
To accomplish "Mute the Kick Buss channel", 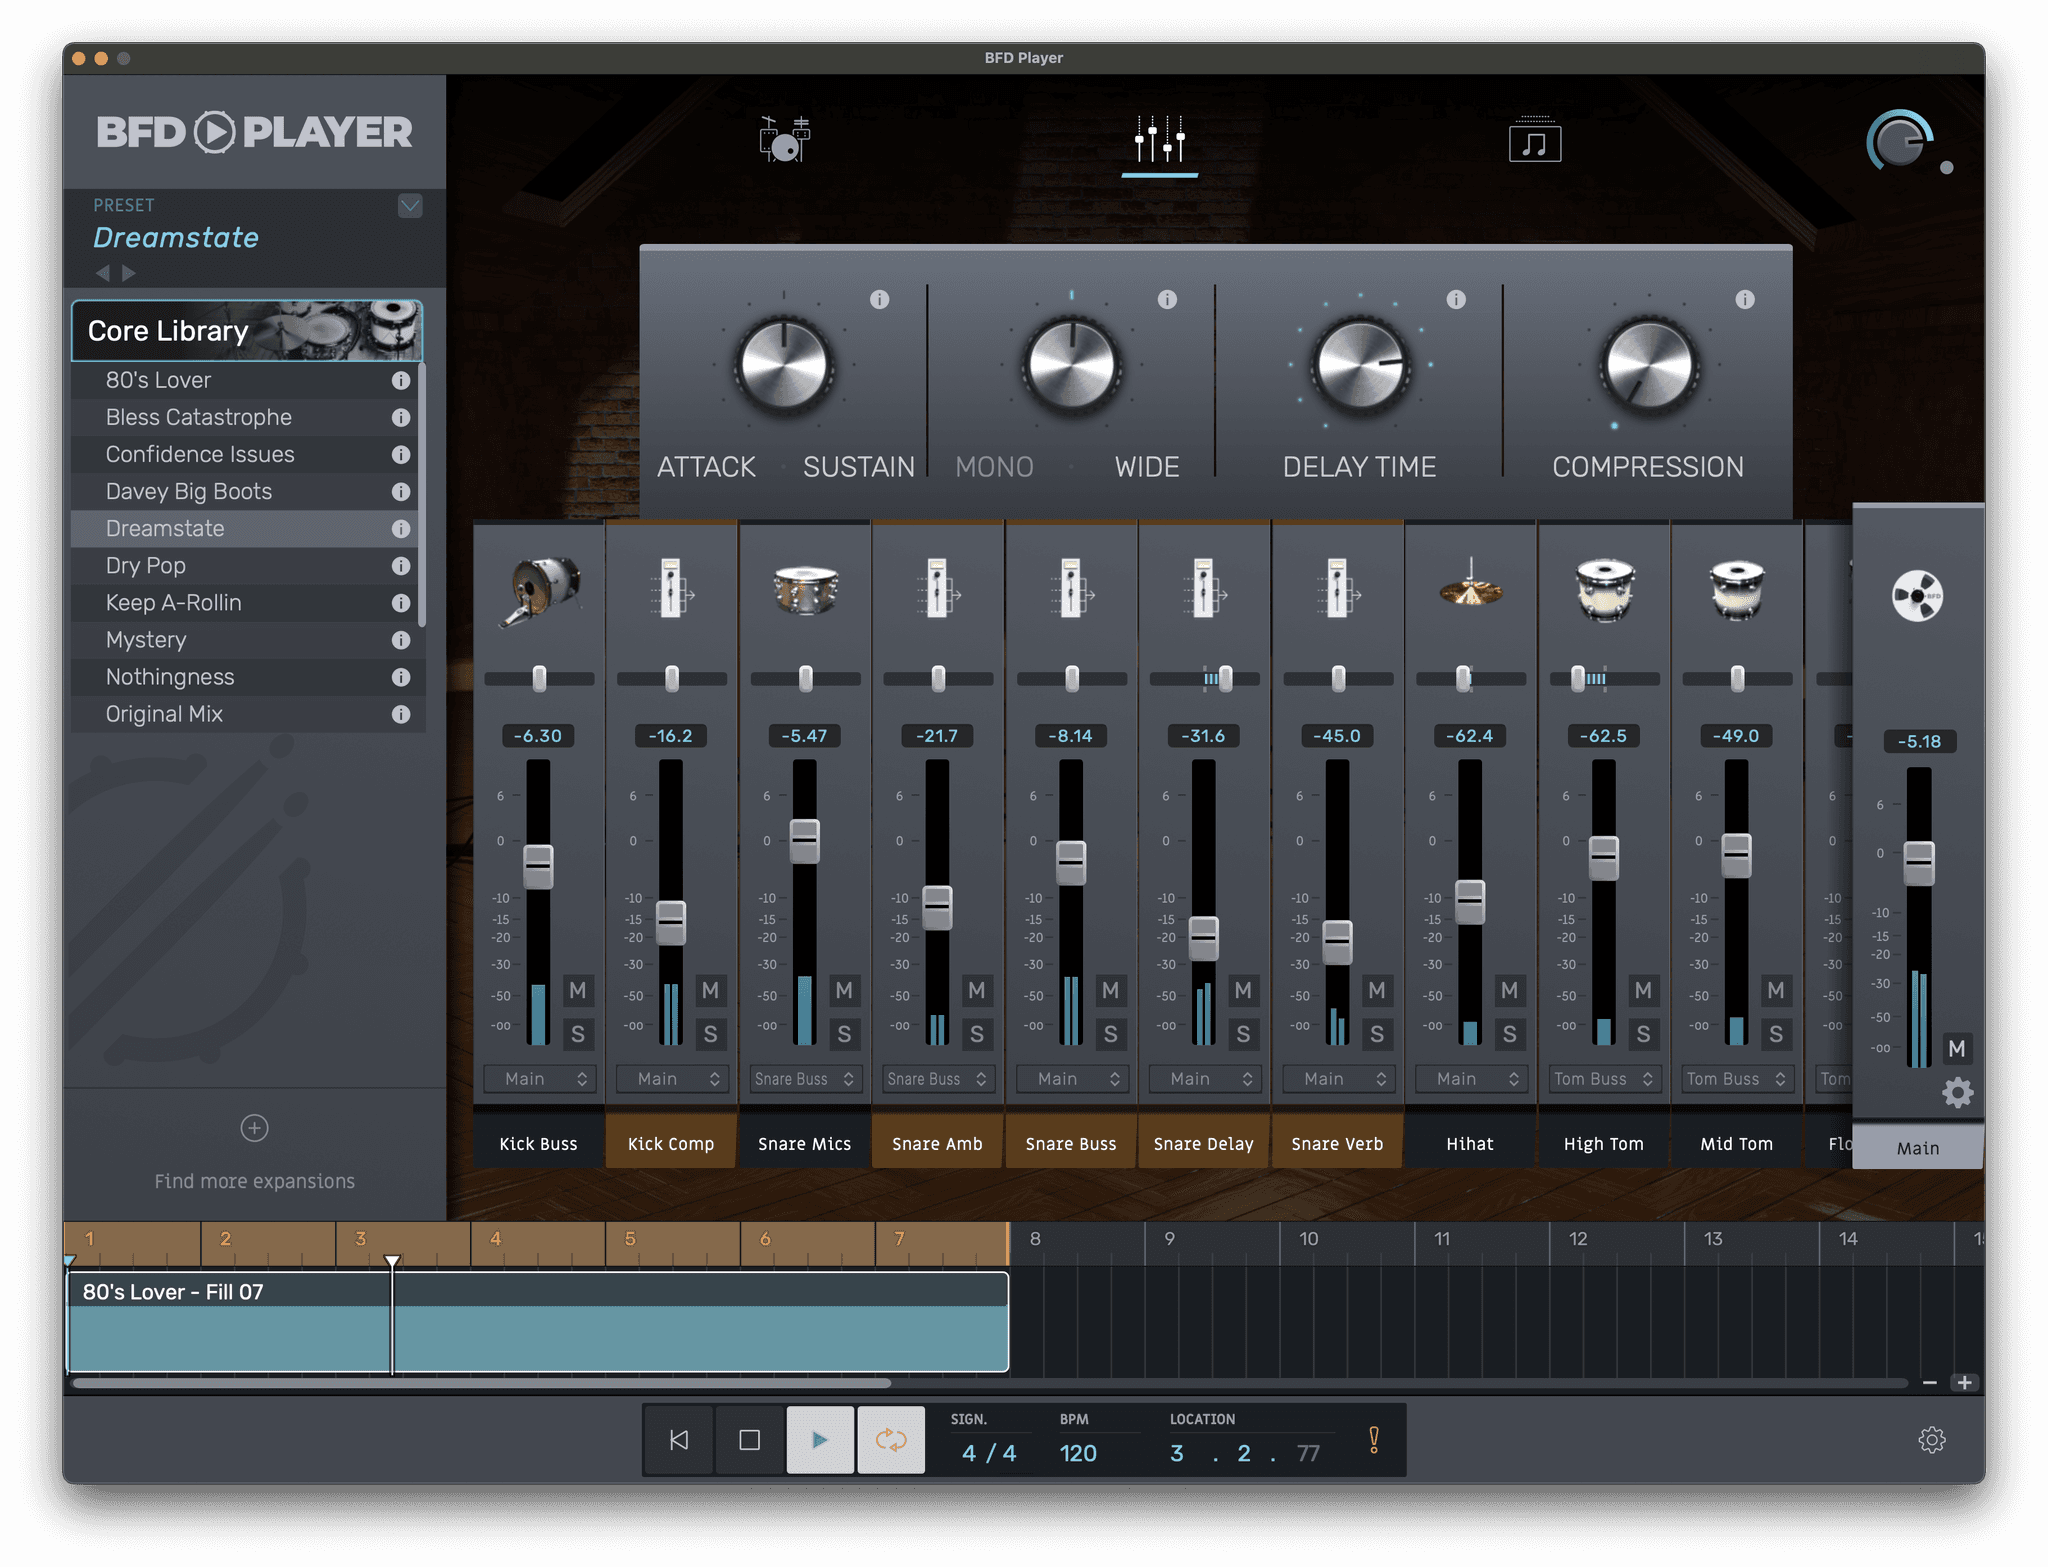I will (x=577, y=990).
